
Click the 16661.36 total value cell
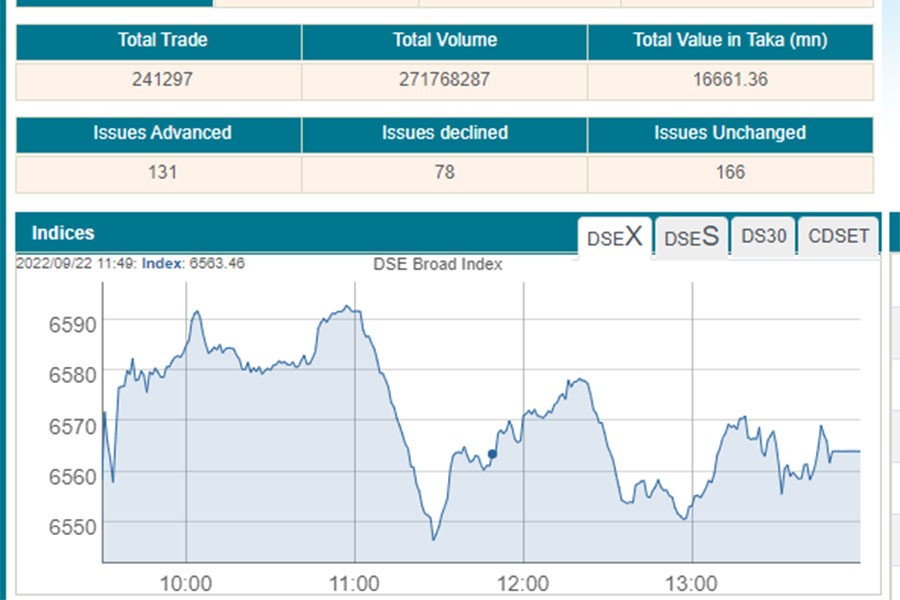coord(730,80)
